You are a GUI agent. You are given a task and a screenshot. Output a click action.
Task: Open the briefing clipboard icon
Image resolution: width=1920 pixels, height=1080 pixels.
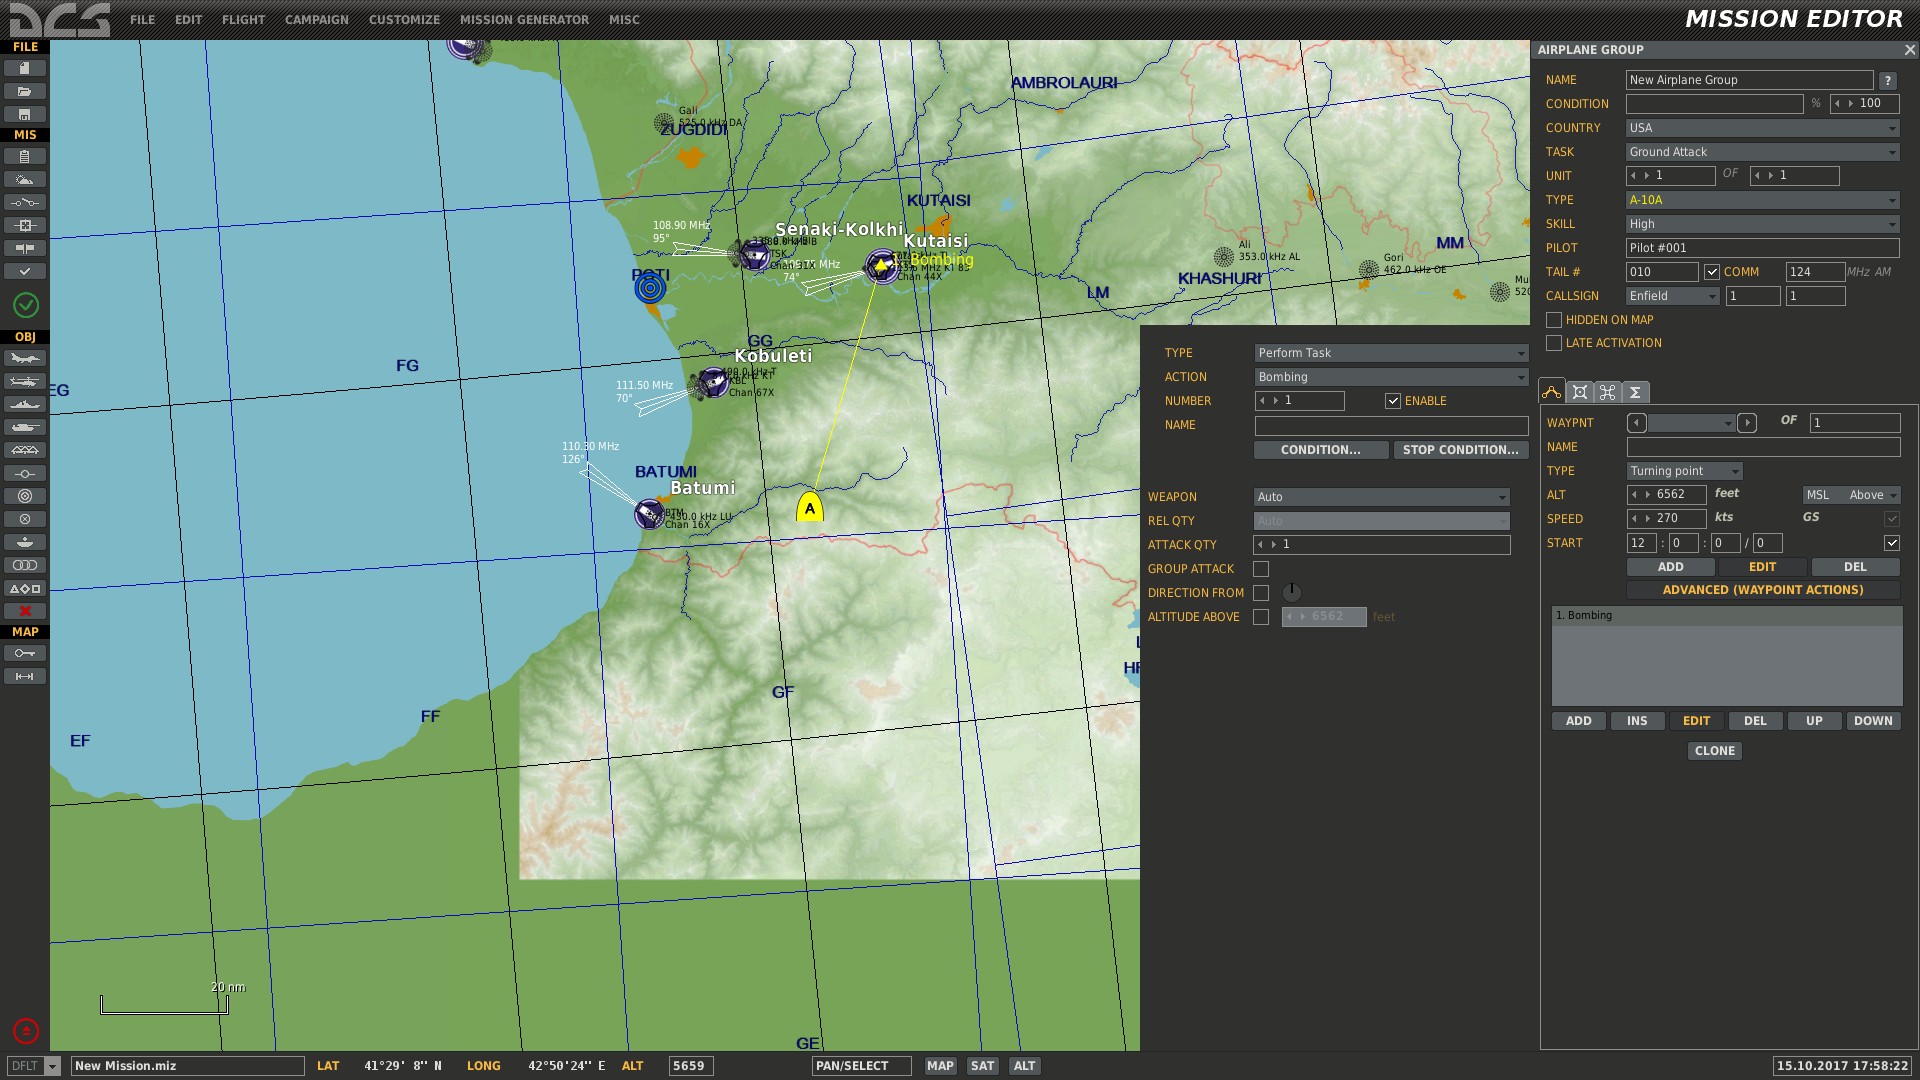(x=25, y=156)
